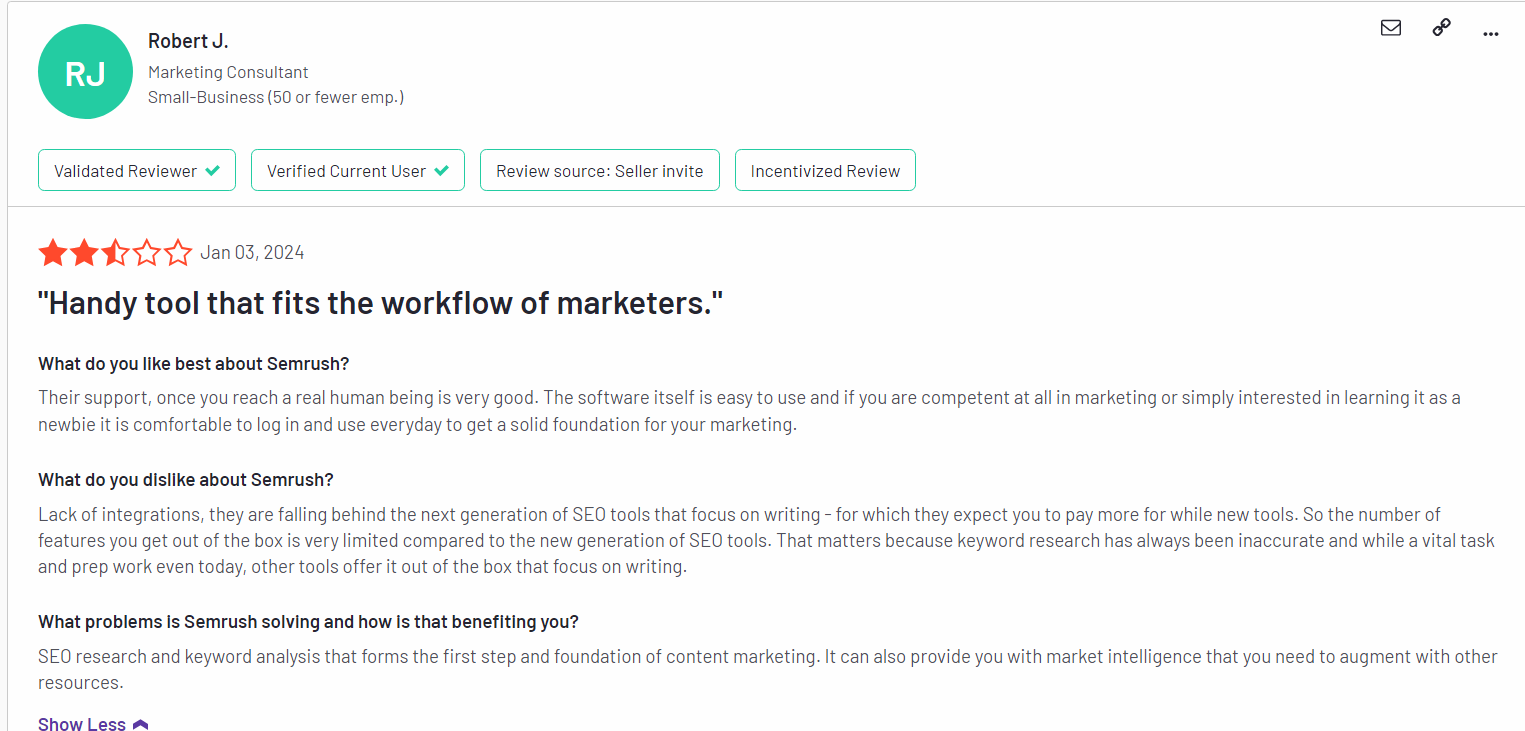The image size is (1525, 731).
Task: Open Robert J. reviewer name
Action: click(x=188, y=41)
